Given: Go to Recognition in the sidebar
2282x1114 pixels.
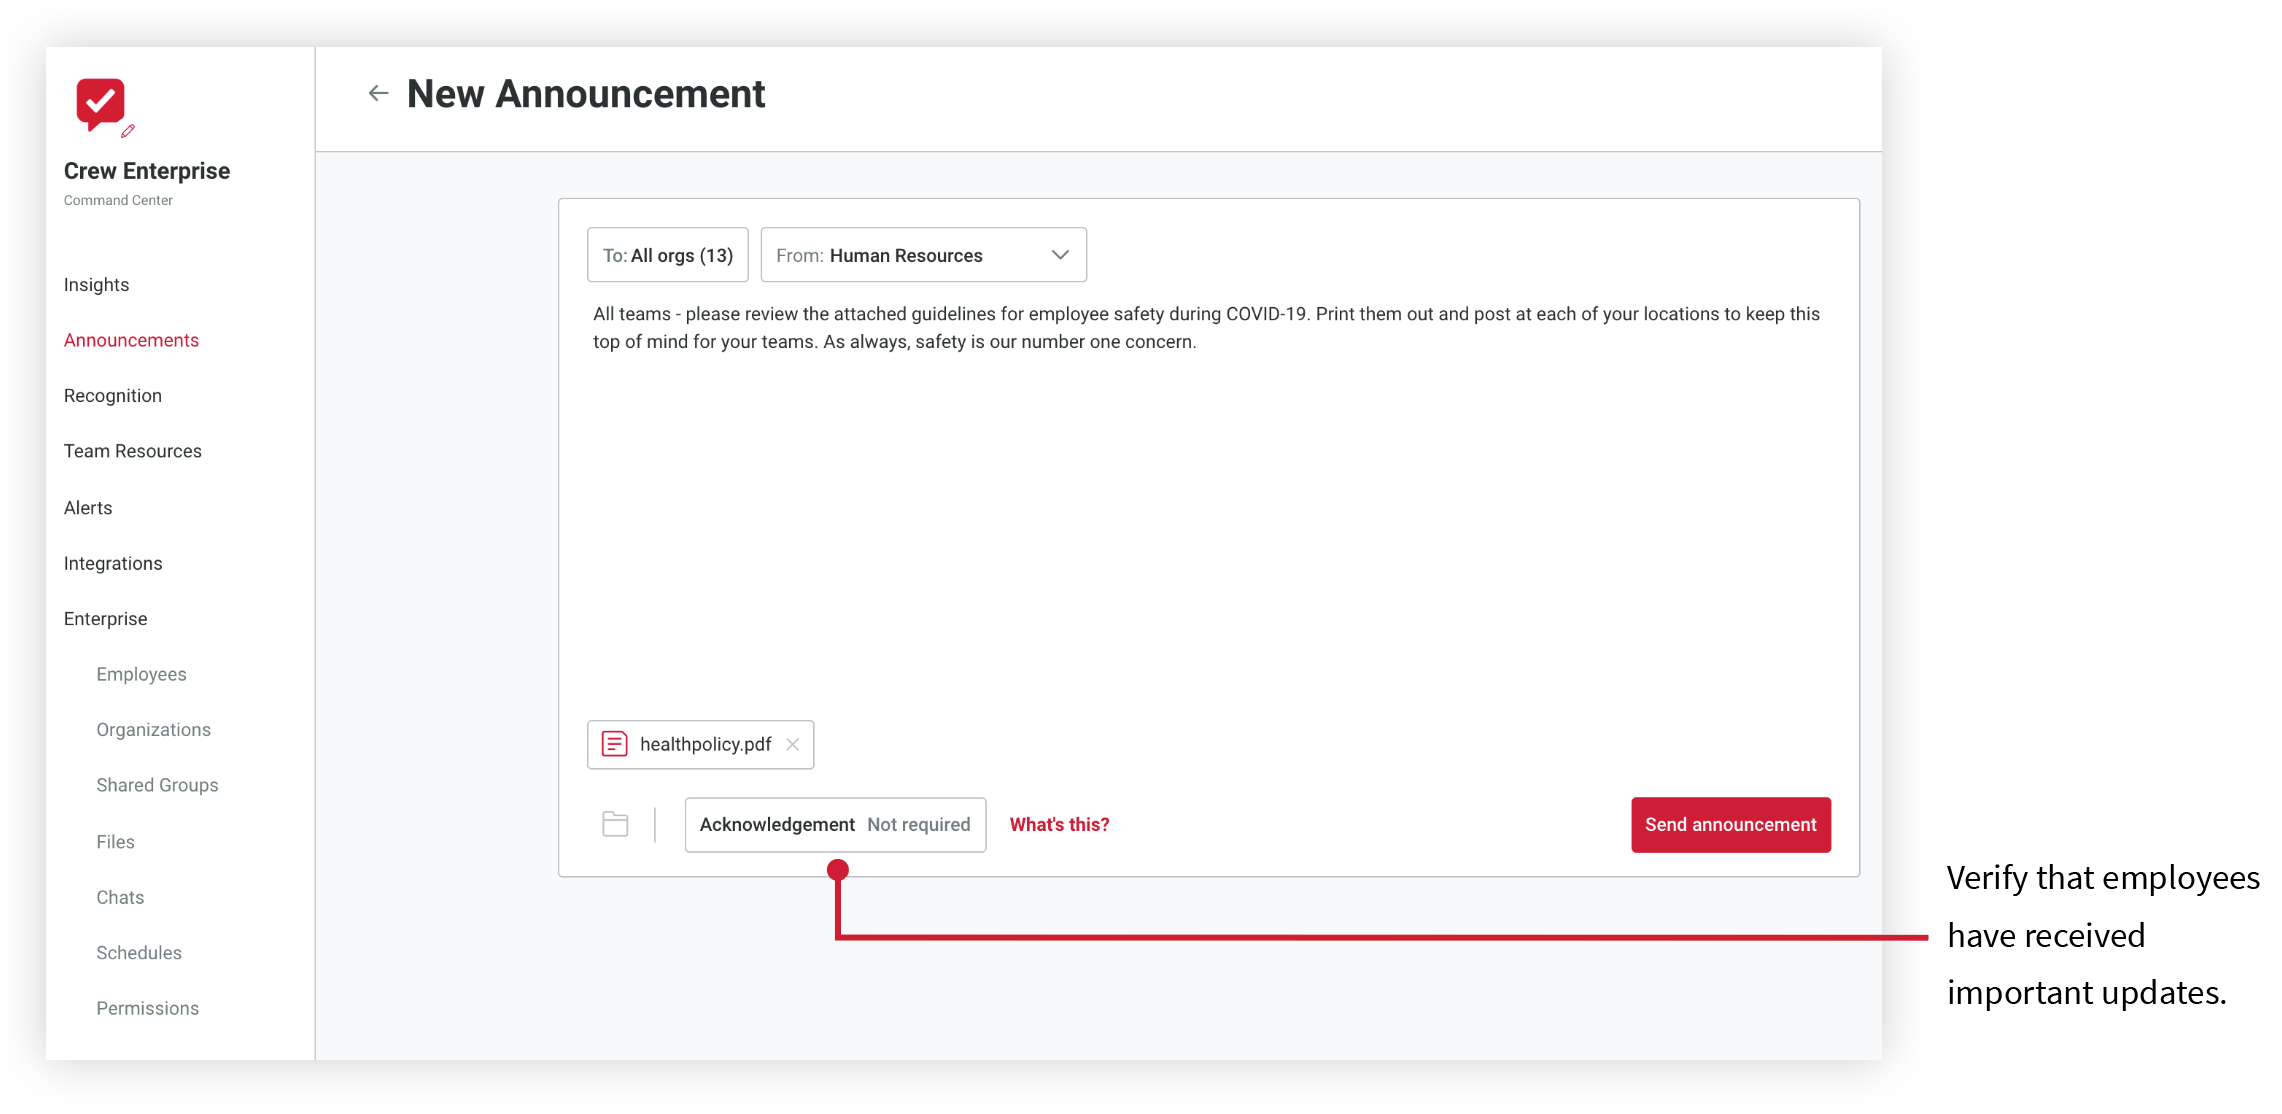Looking at the screenshot, I should [x=112, y=395].
